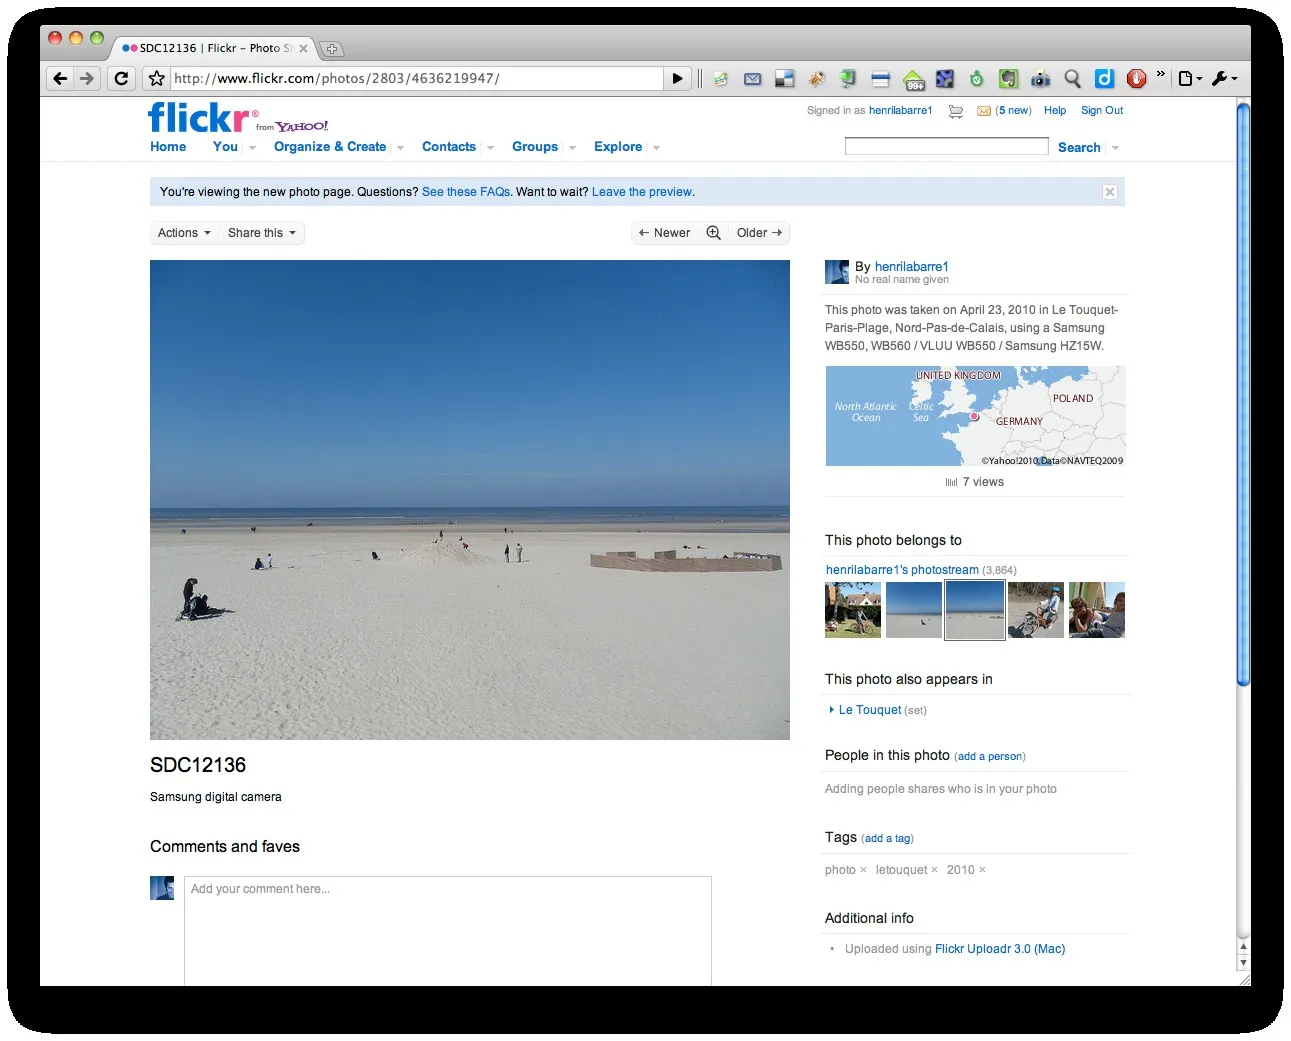Image resolution: width=1291 pixels, height=1041 pixels.
Task: Zoom photo with the magnifier plus icon
Action: 713,233
